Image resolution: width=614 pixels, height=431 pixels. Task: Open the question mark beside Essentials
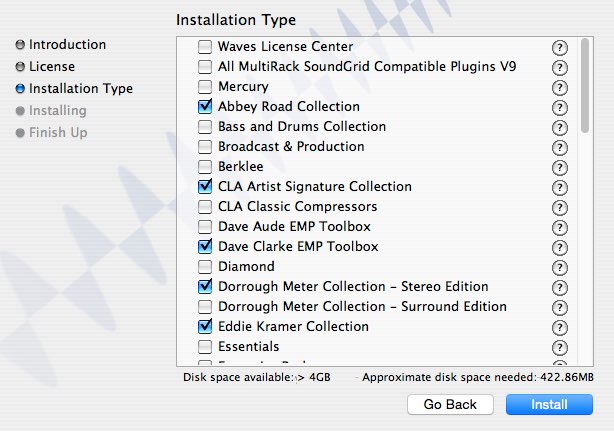click(560, 348)
